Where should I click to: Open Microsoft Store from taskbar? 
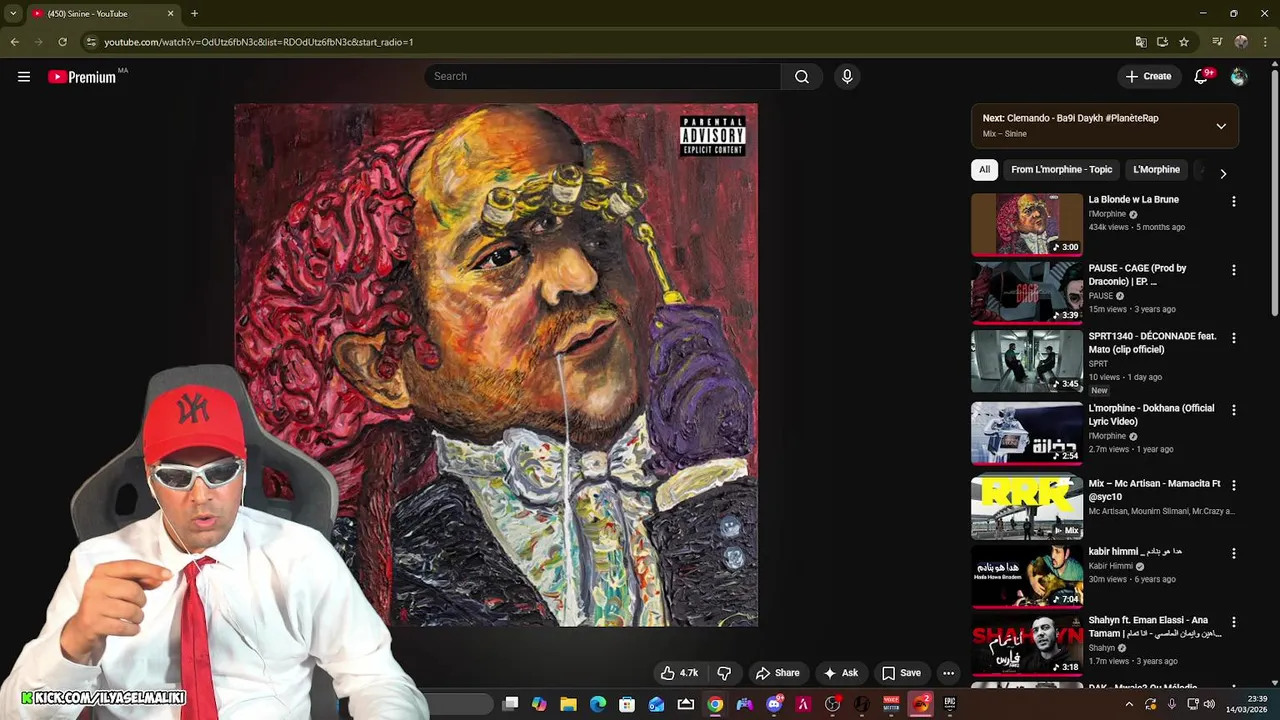(x=627, y=704)
